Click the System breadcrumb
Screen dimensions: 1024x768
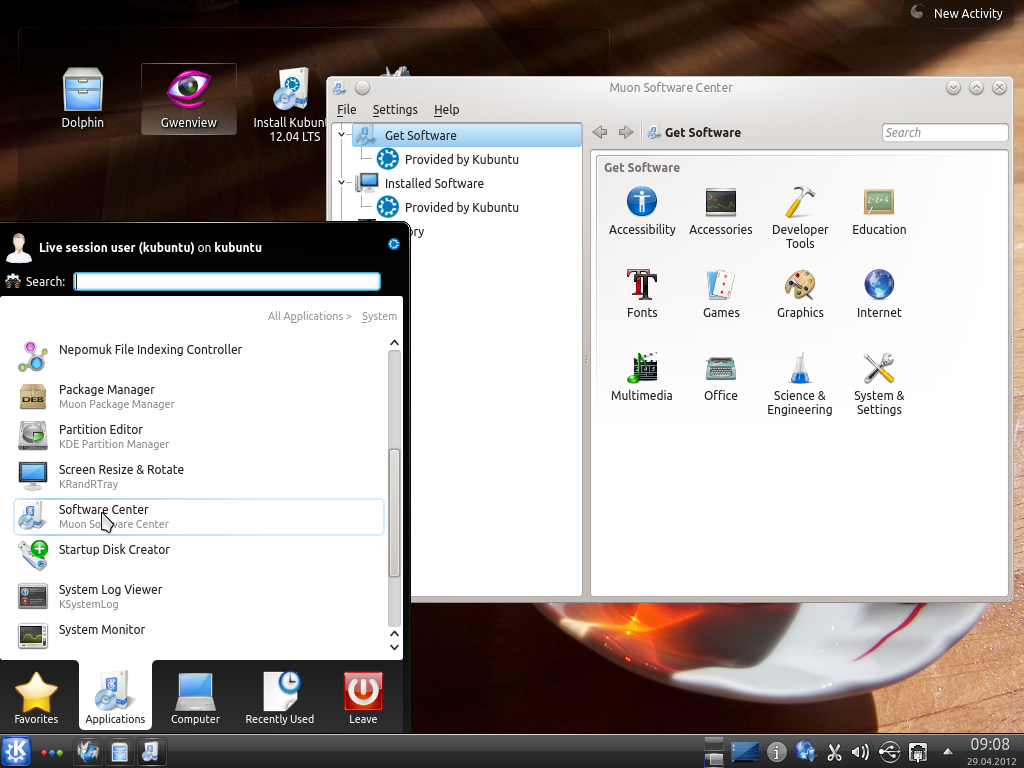coord(379,316)
